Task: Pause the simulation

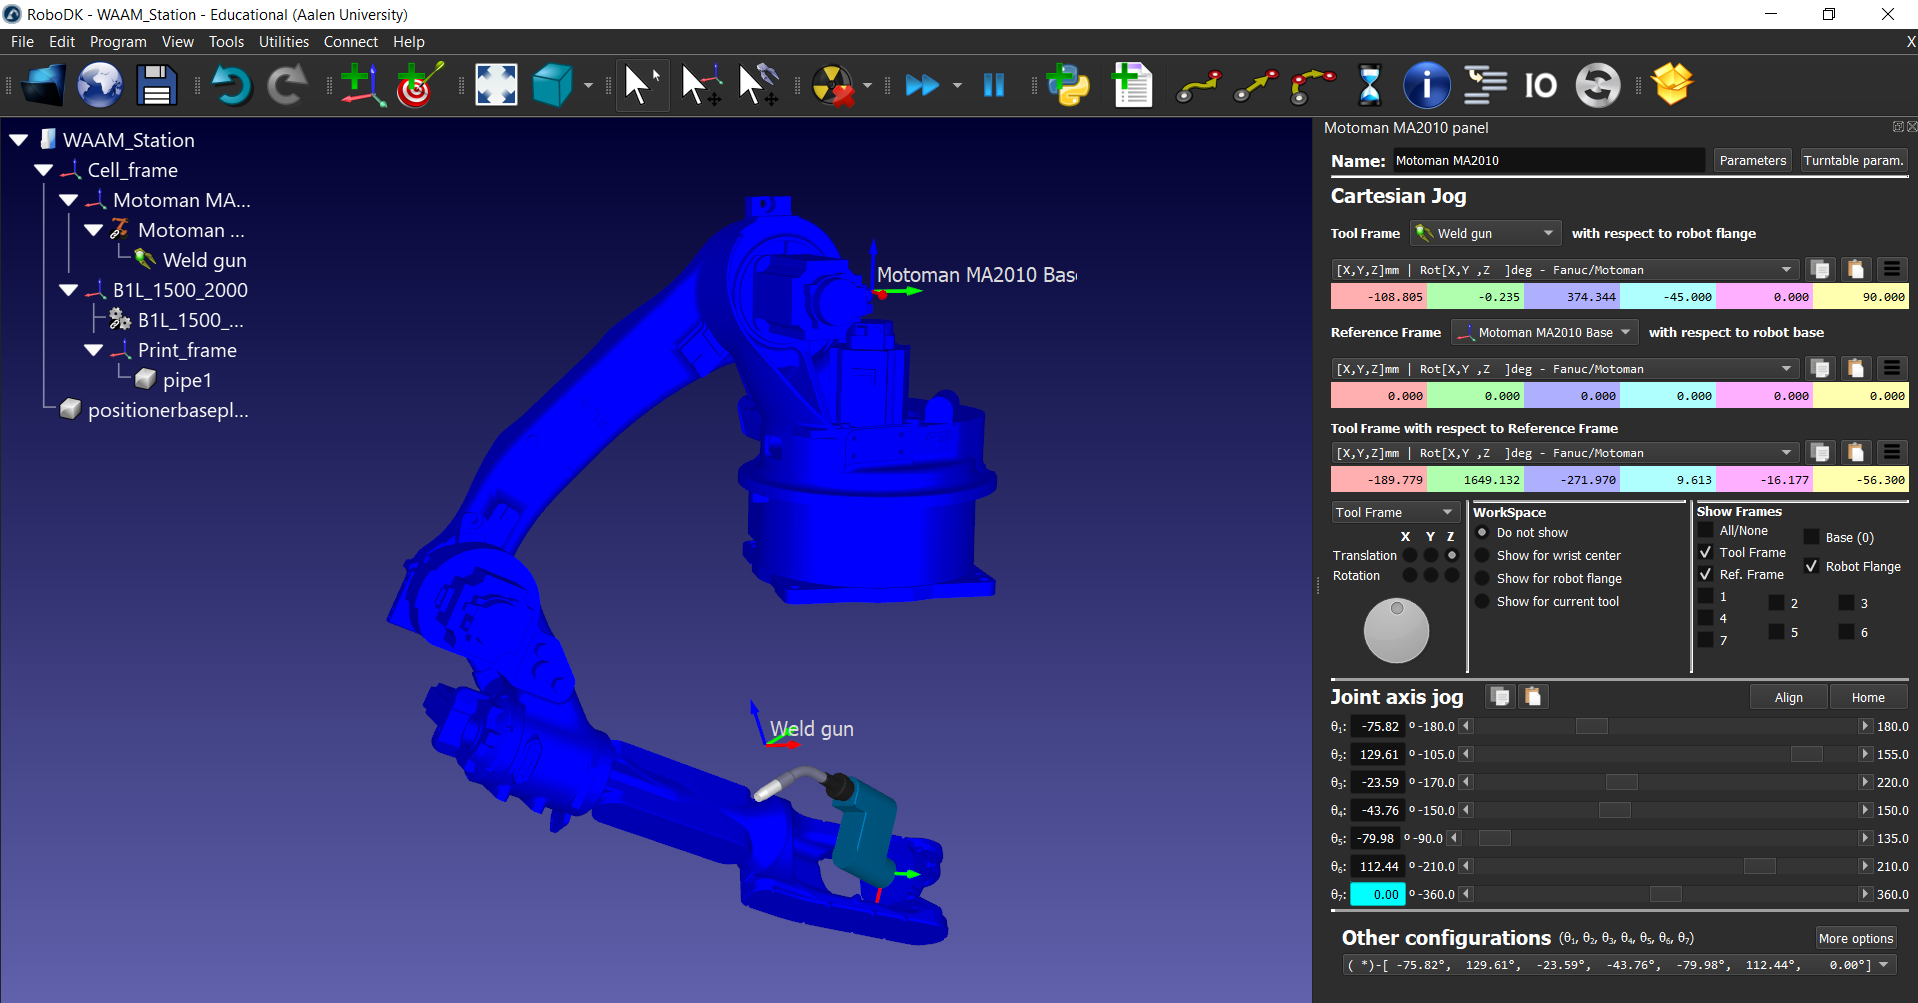Action: [993, 86]
